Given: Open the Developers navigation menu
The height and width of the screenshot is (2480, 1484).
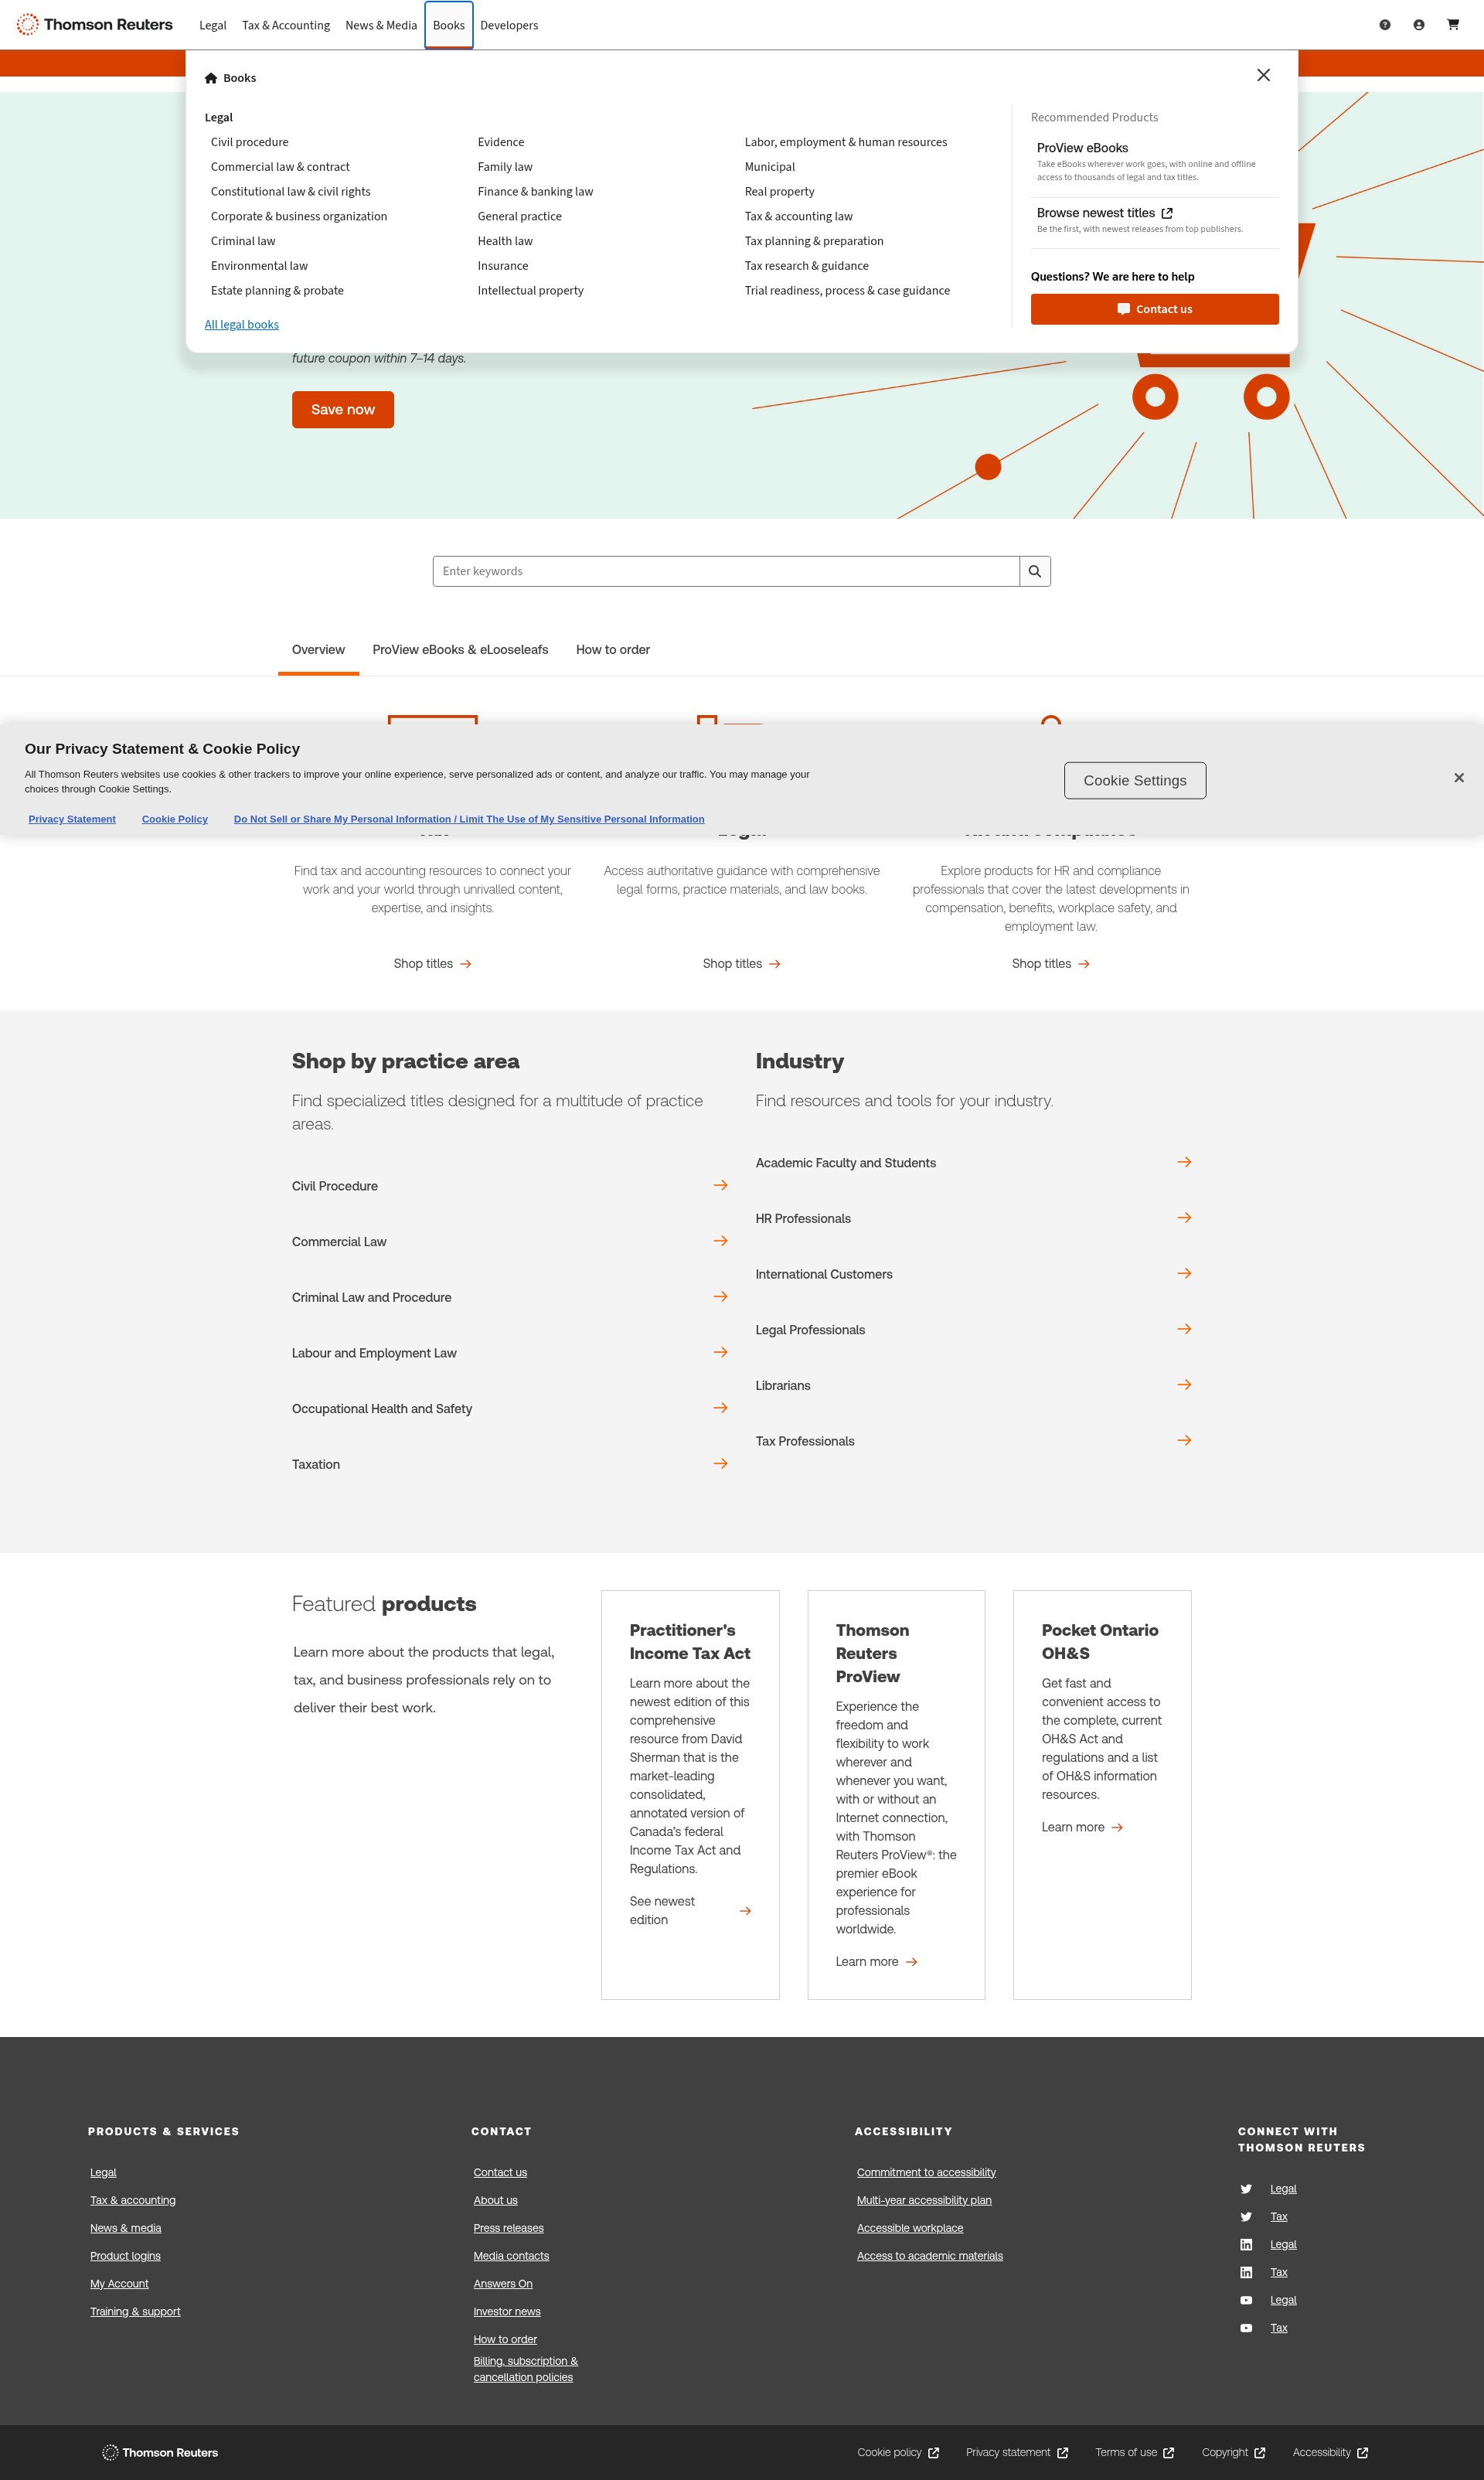Looking at the screenshot, I should 509,25.
